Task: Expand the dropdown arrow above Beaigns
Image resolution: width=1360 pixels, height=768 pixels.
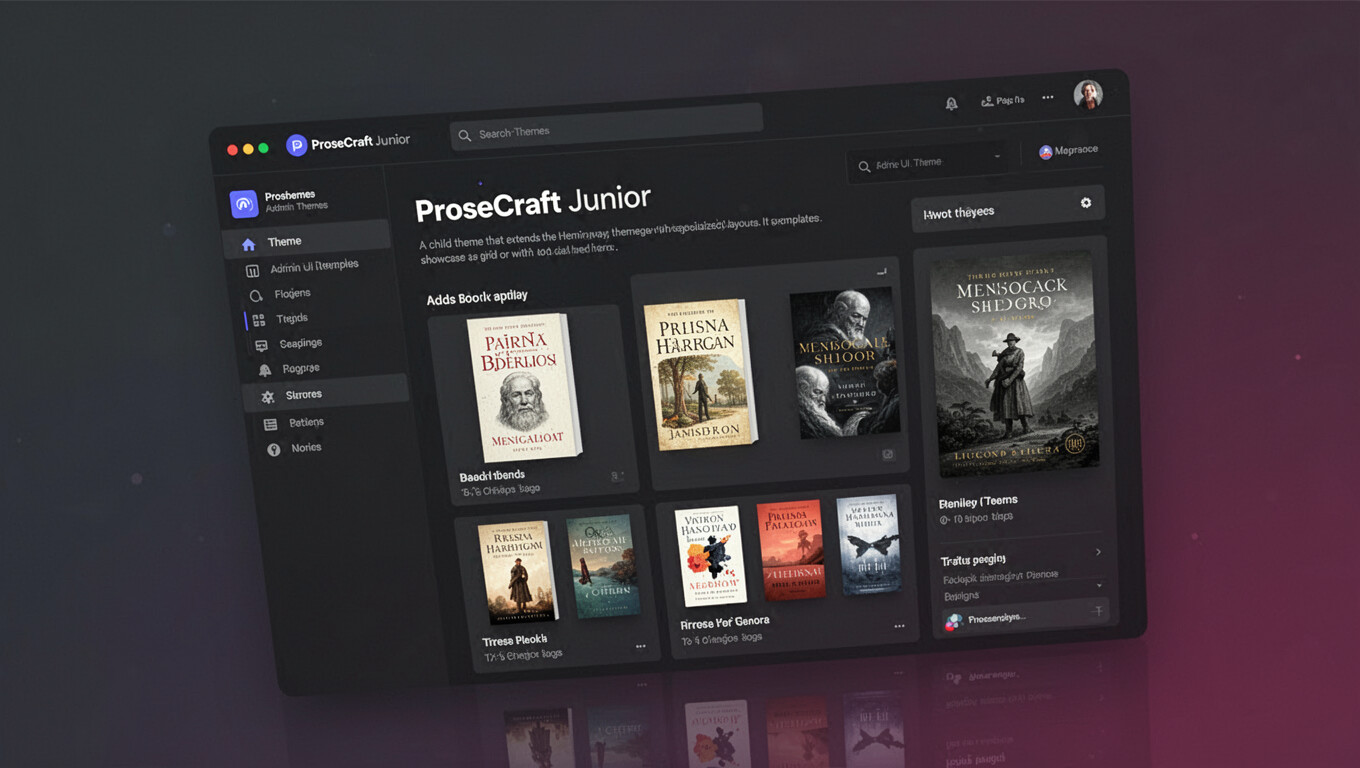Action: pyautogui.click(x=1100, y=585)
